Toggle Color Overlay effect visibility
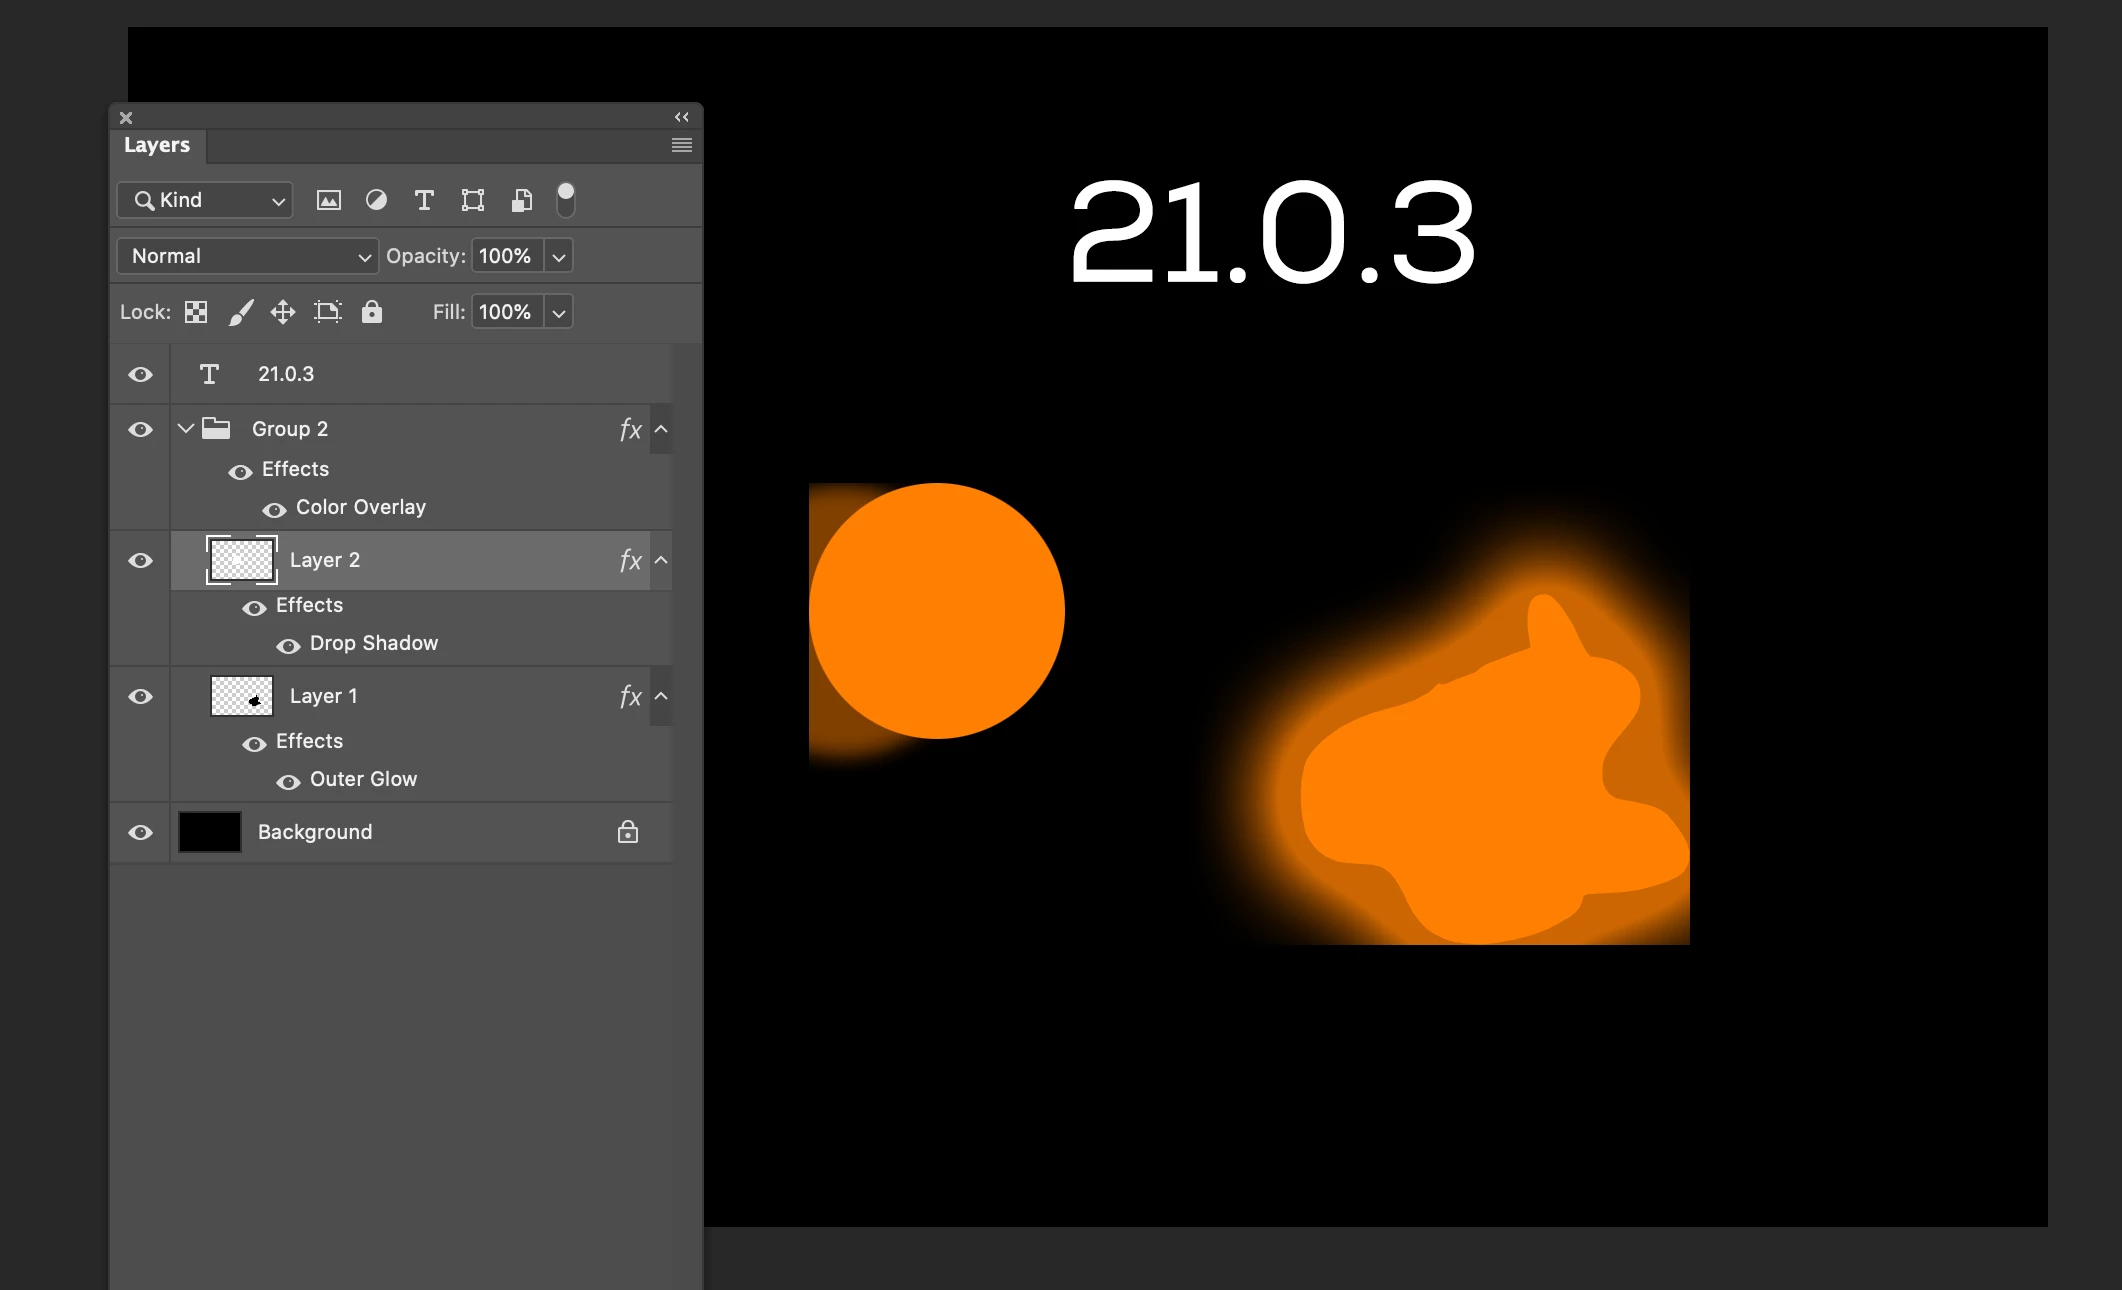Screen dimensions: 2122x1290 pos(274,509)
